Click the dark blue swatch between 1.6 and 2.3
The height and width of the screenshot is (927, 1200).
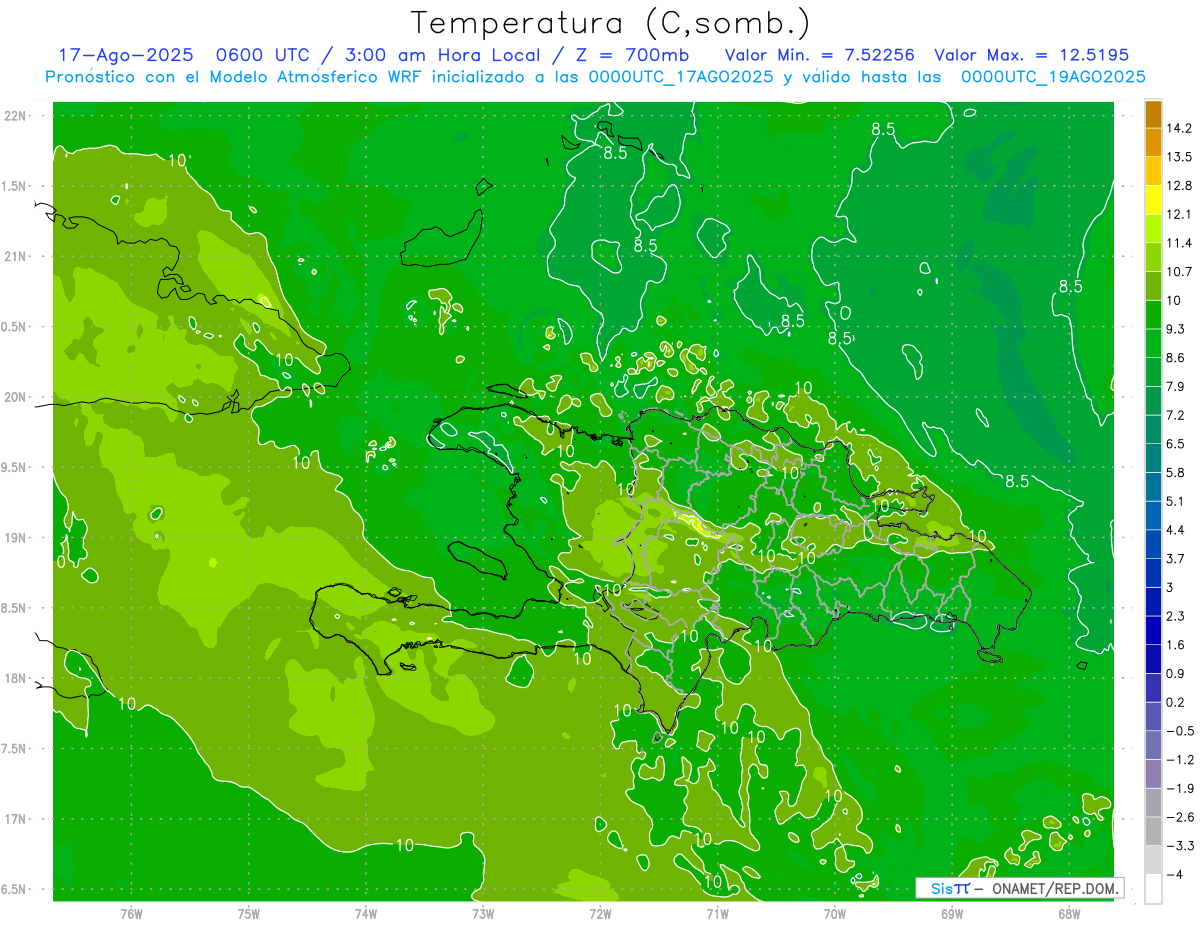1153,630
